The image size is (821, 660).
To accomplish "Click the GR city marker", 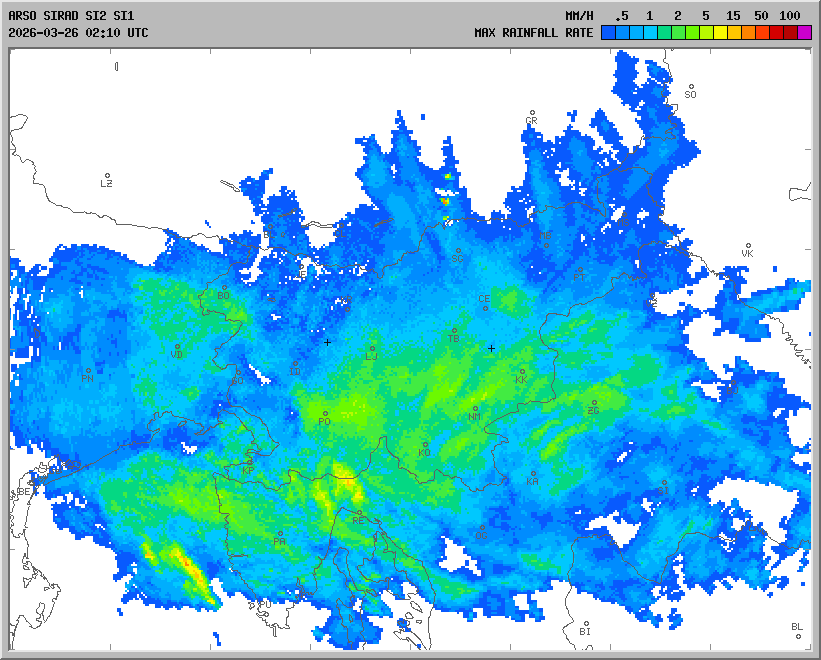I will coord(532,113).
